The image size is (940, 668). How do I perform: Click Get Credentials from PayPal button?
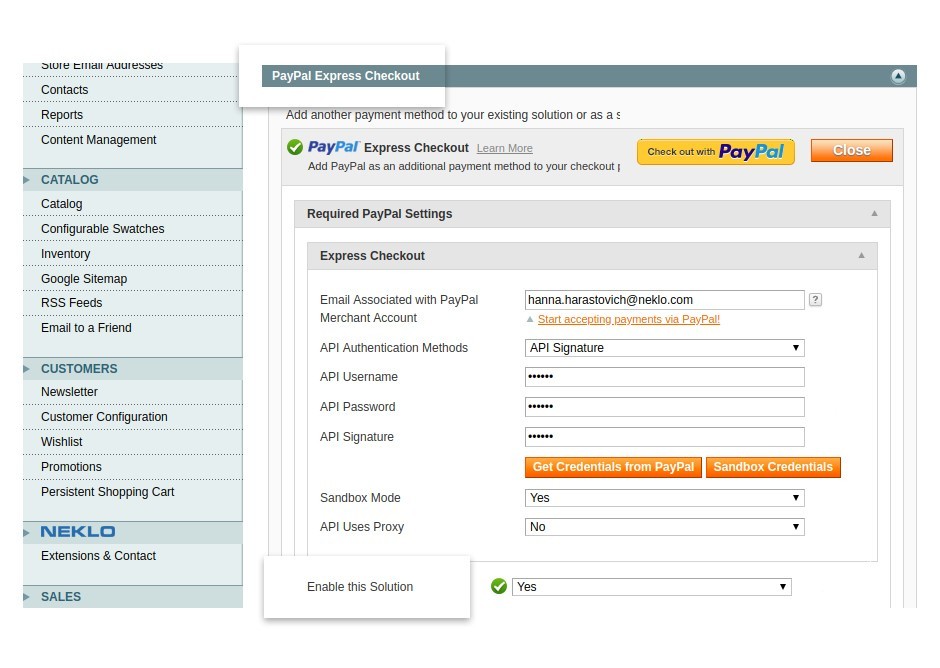pyautogui.click(x=613, y=467)
